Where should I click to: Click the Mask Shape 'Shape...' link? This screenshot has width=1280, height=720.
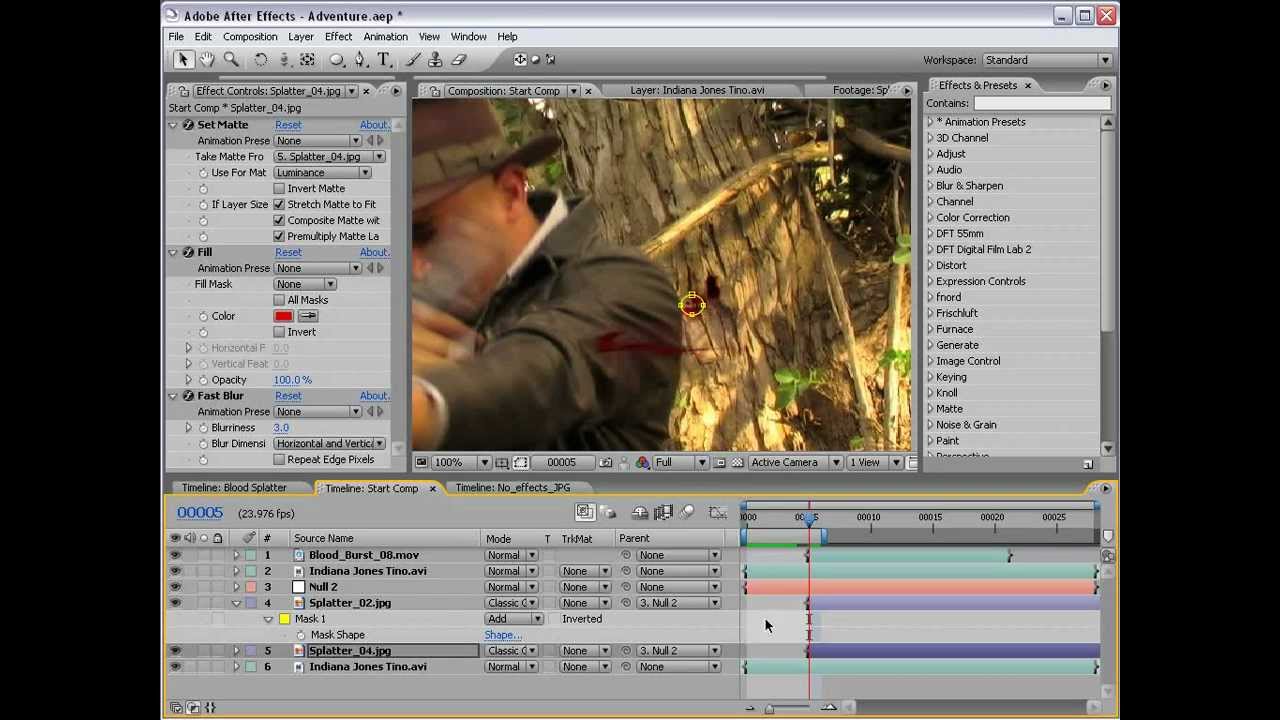[x=502, y=635]
